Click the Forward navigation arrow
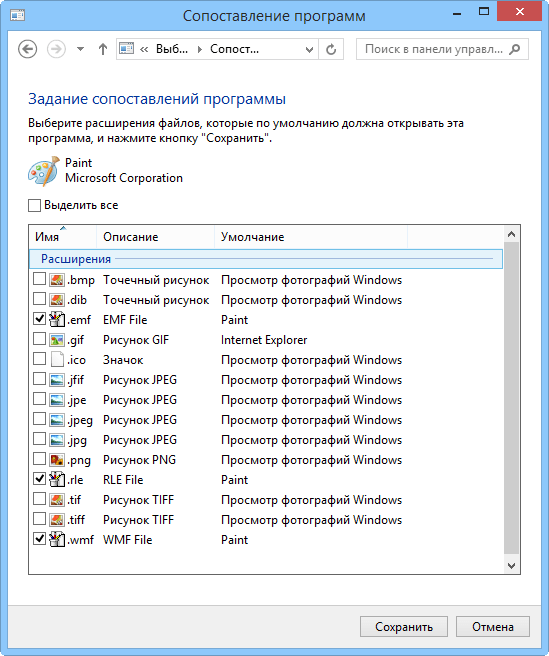Viewport: 549px width, 656px height. [x=56, y=49]
